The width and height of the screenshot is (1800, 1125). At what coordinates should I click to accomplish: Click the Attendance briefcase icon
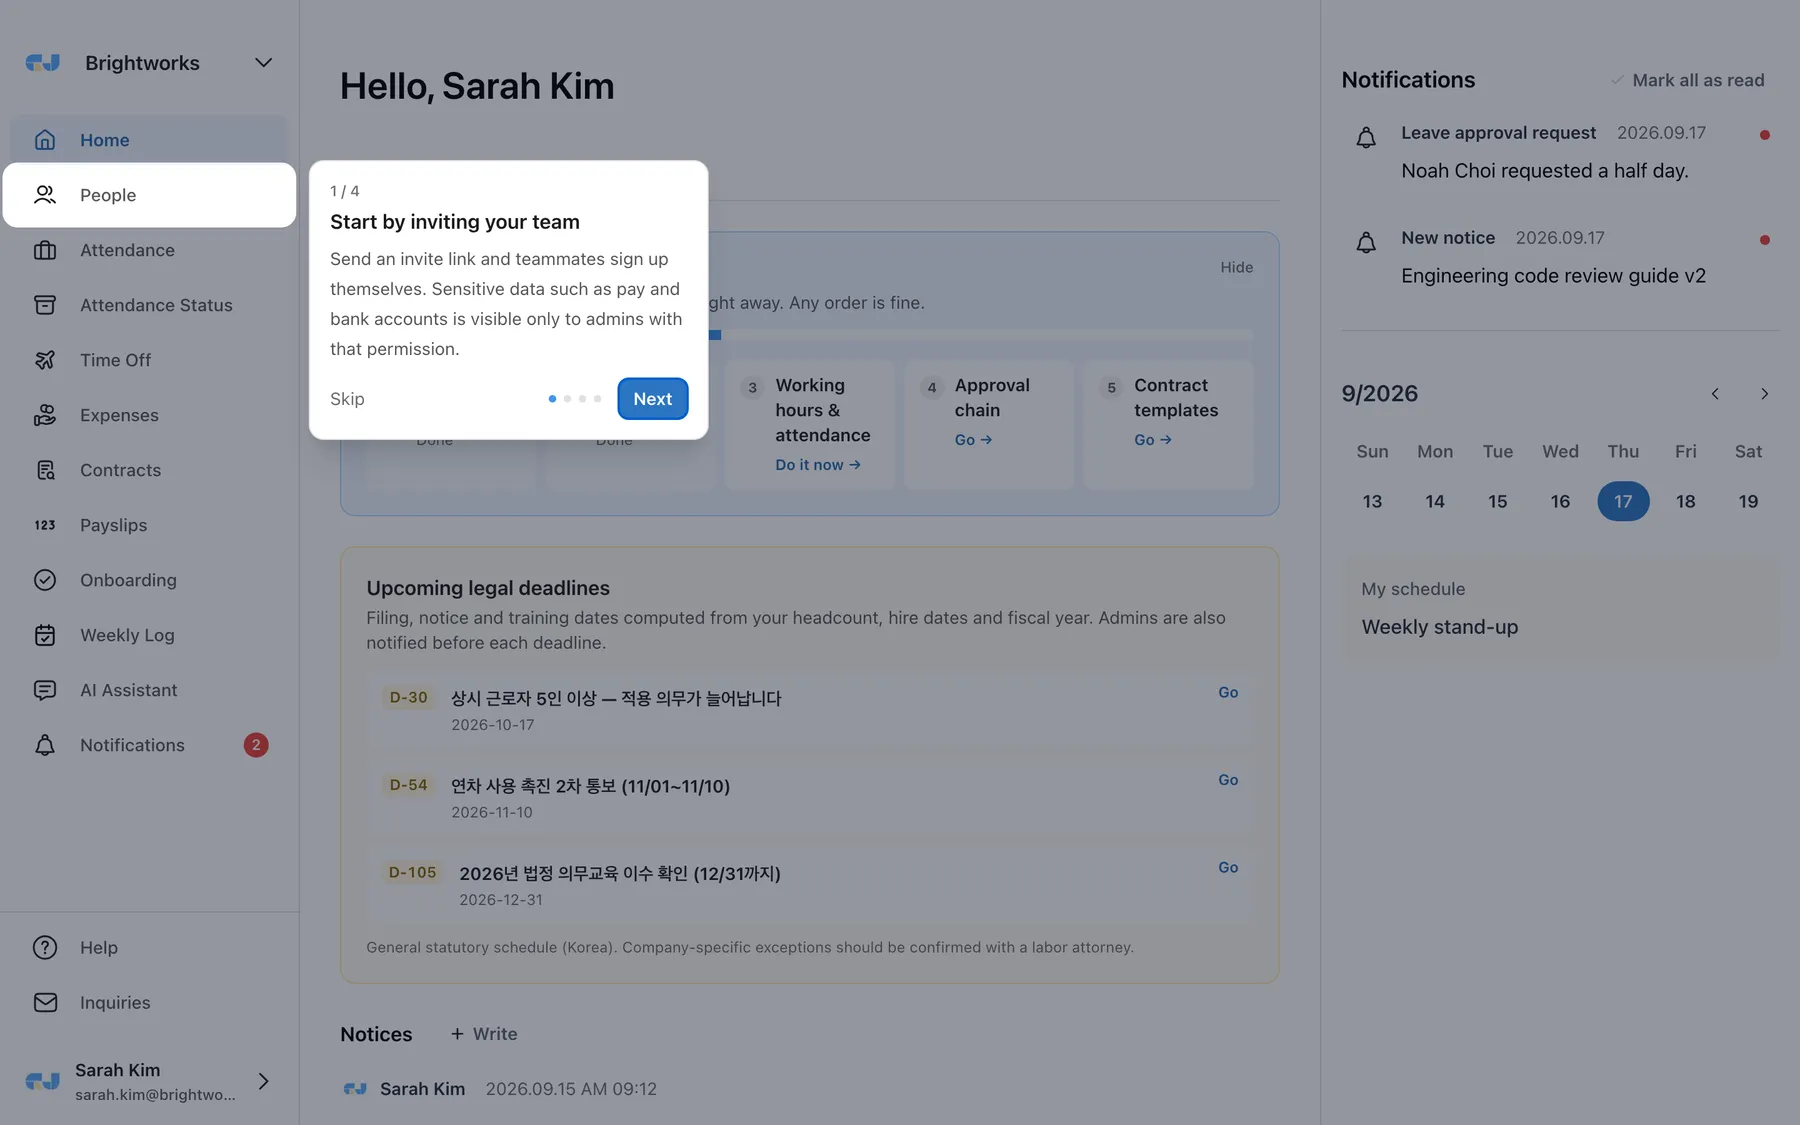click(45, 250)
